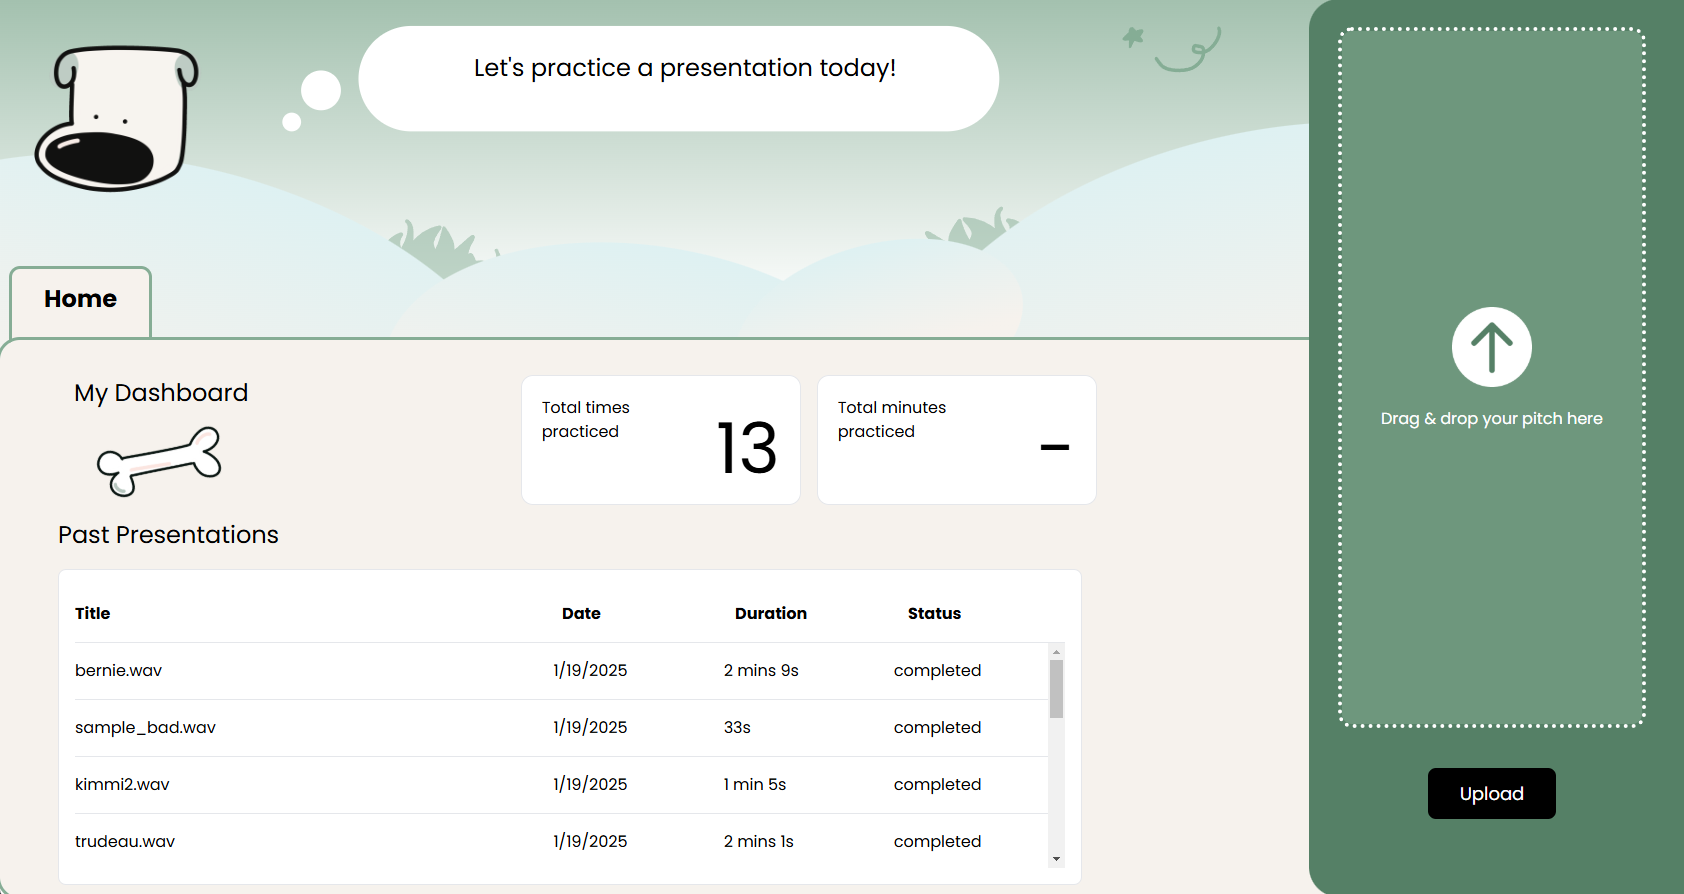This screenshot has width=1684, height=894.
Task: Click the 'My Dashboard' heading
Action: [161, 393]
